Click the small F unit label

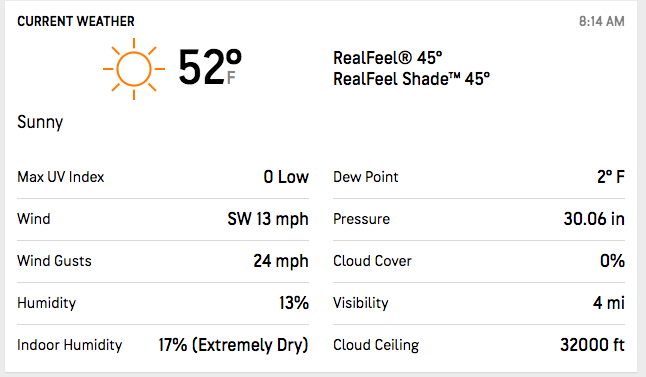231,77
